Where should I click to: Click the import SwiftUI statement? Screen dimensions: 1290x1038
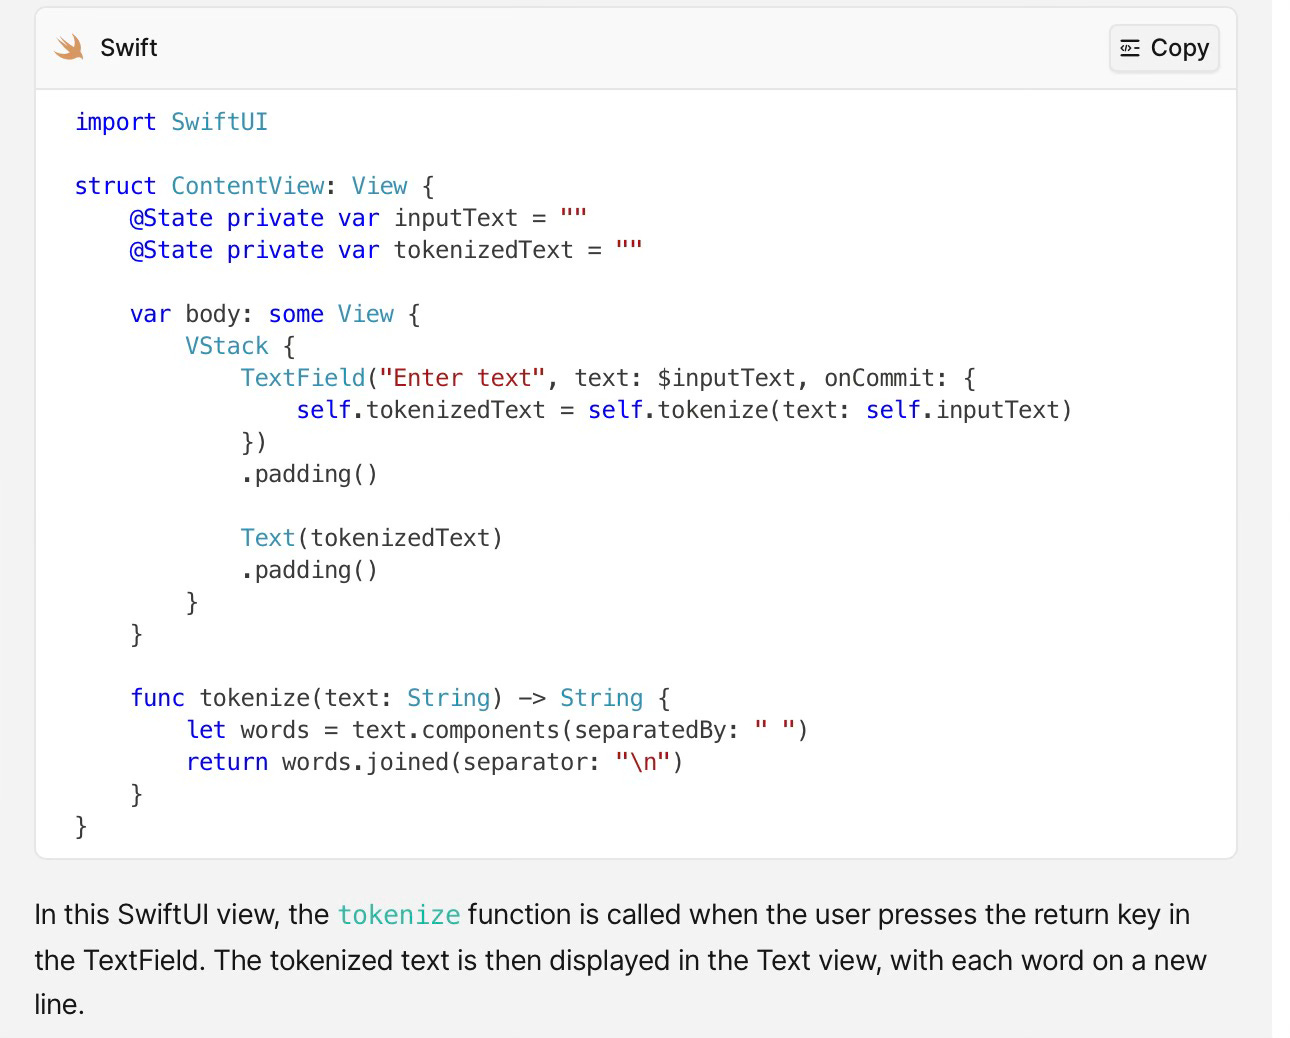[x=171, y=121]
